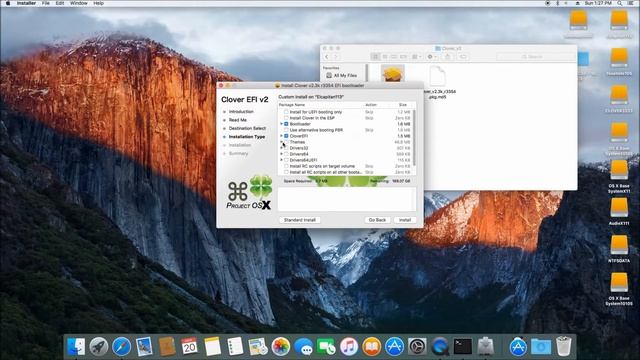Click the Apple menu logo
Screen dimensions: 640x360
[x=8, y=3]
